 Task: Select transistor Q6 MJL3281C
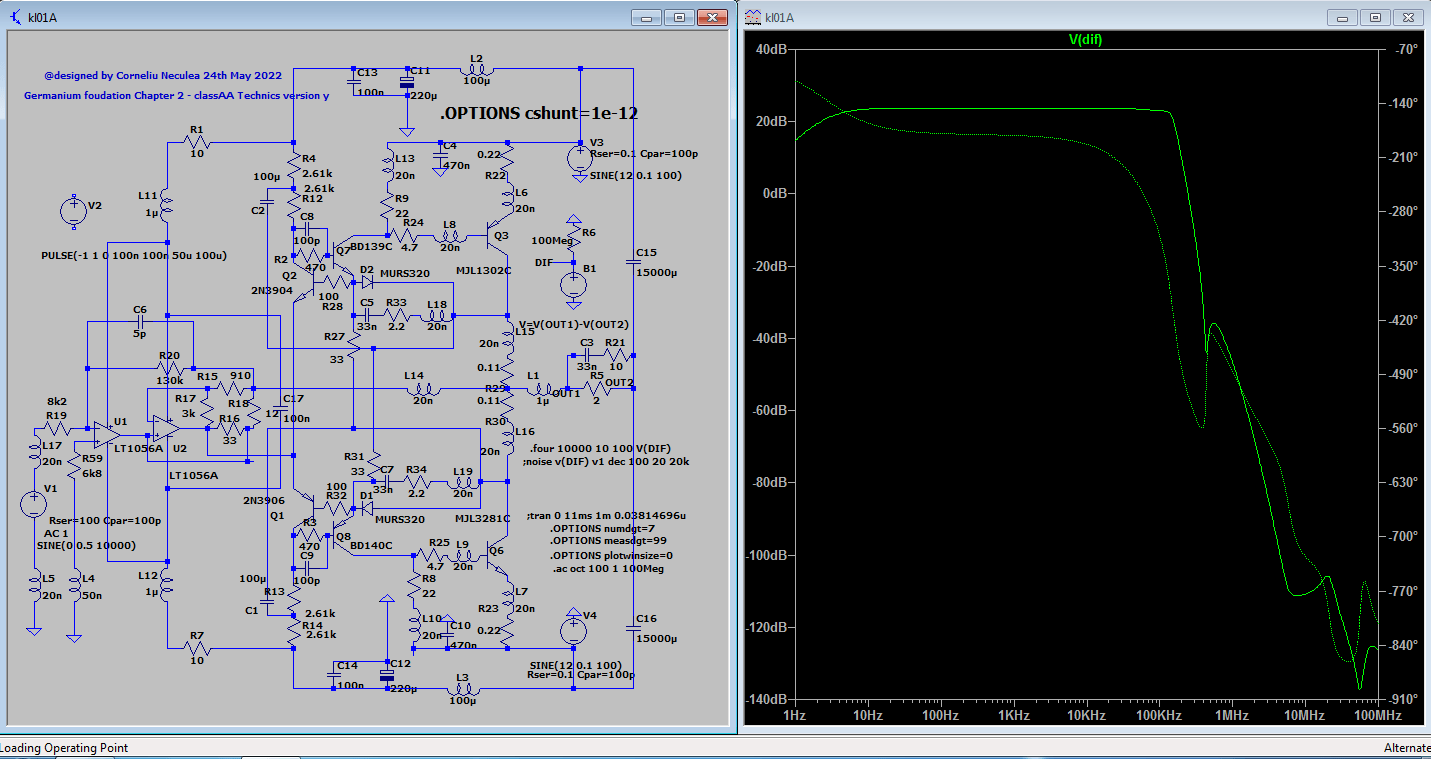(498, 554)
